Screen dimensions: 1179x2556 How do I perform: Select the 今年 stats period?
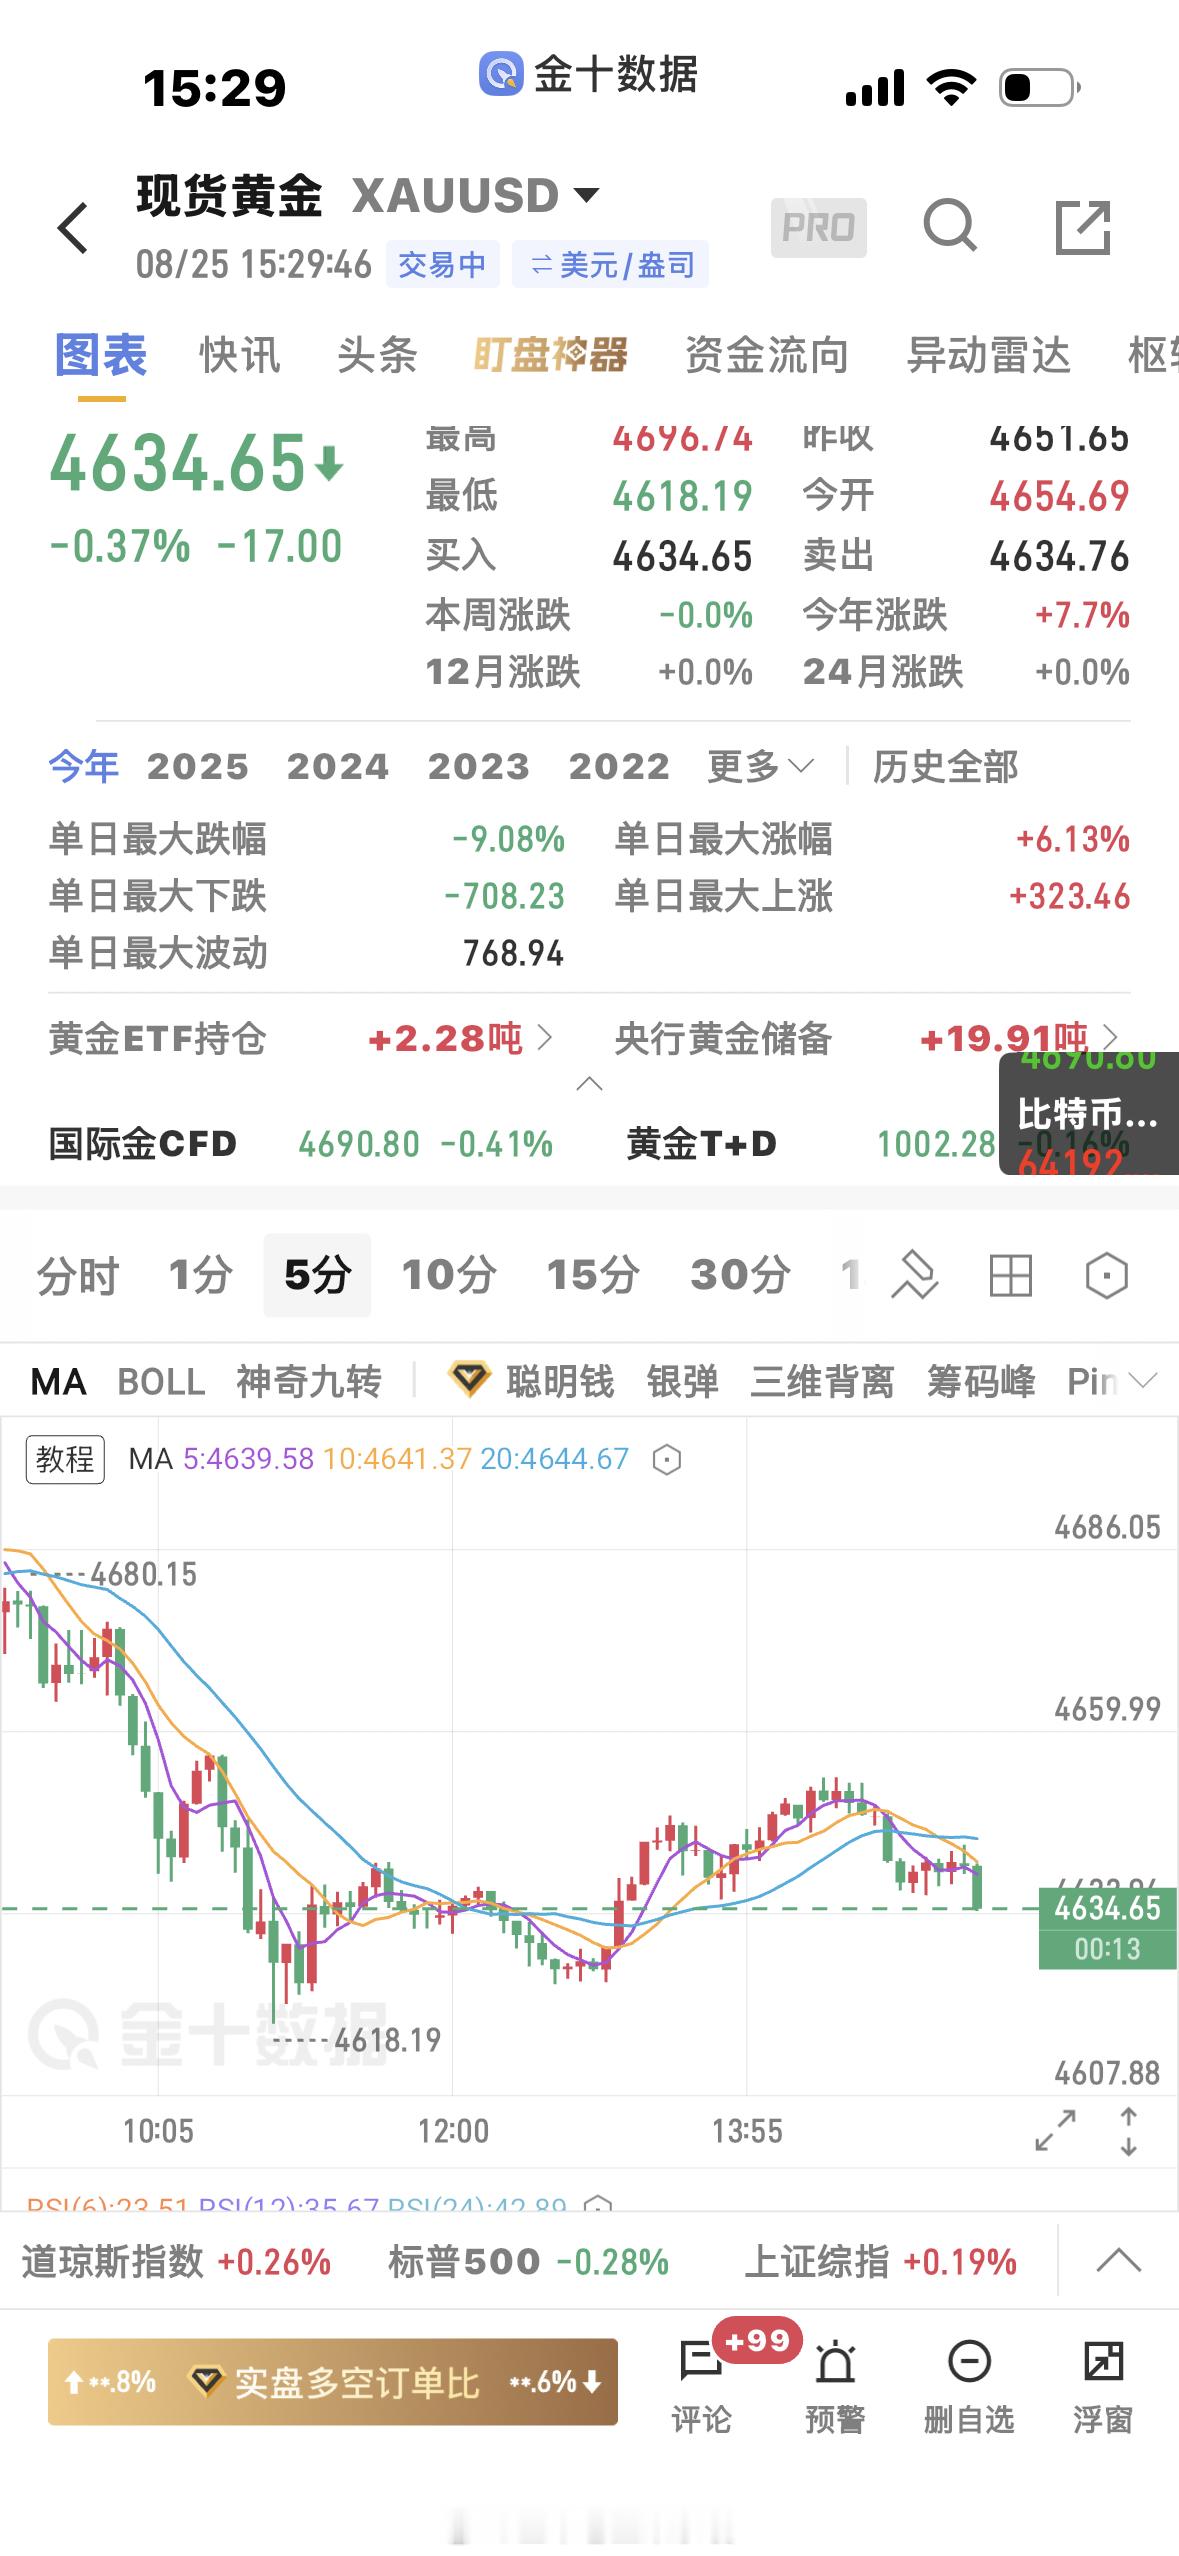tap(84, 767)
